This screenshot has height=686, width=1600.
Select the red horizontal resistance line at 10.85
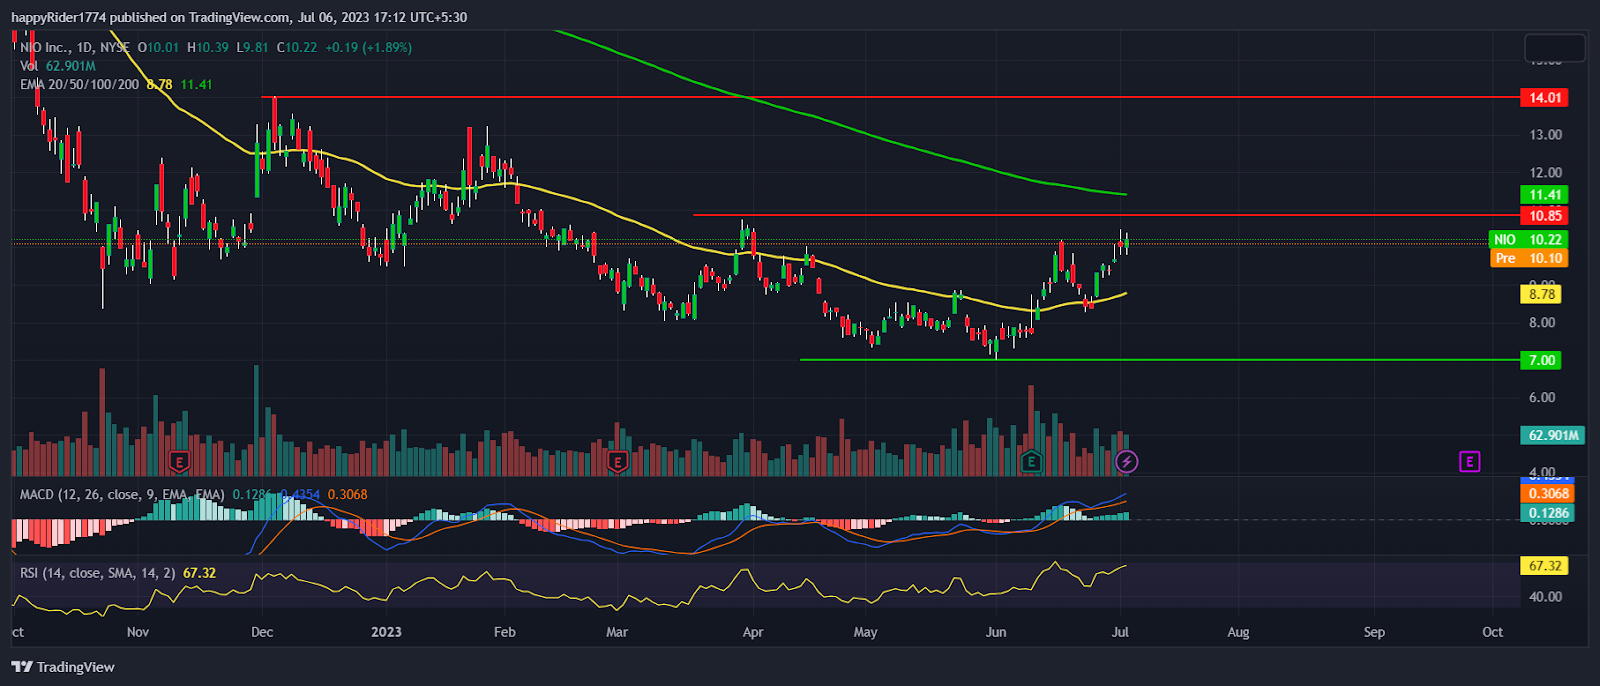click(1105, 215)
